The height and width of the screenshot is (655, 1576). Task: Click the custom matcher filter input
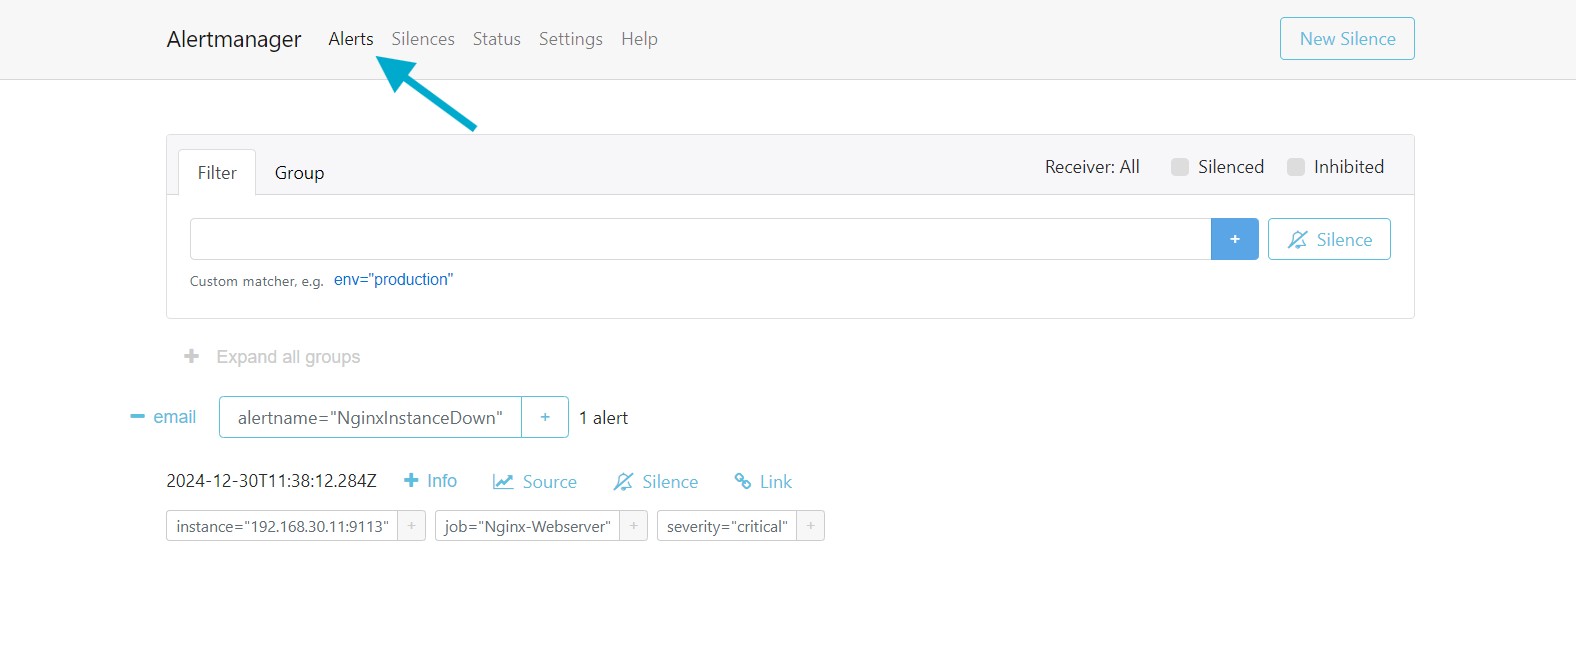[x=700, y=240]
